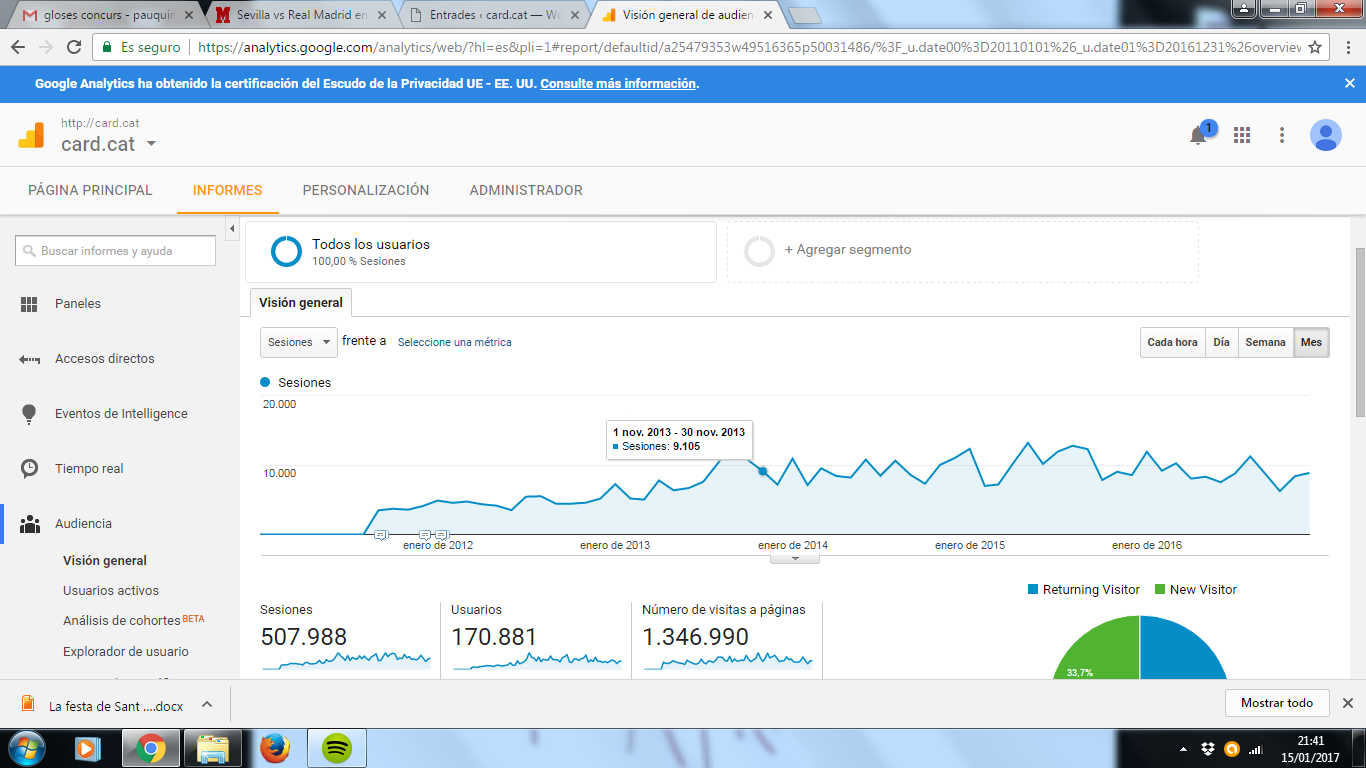Open the ADMINISTRADOR tab
The image size is (1366, 768).
tap(526, 190)
